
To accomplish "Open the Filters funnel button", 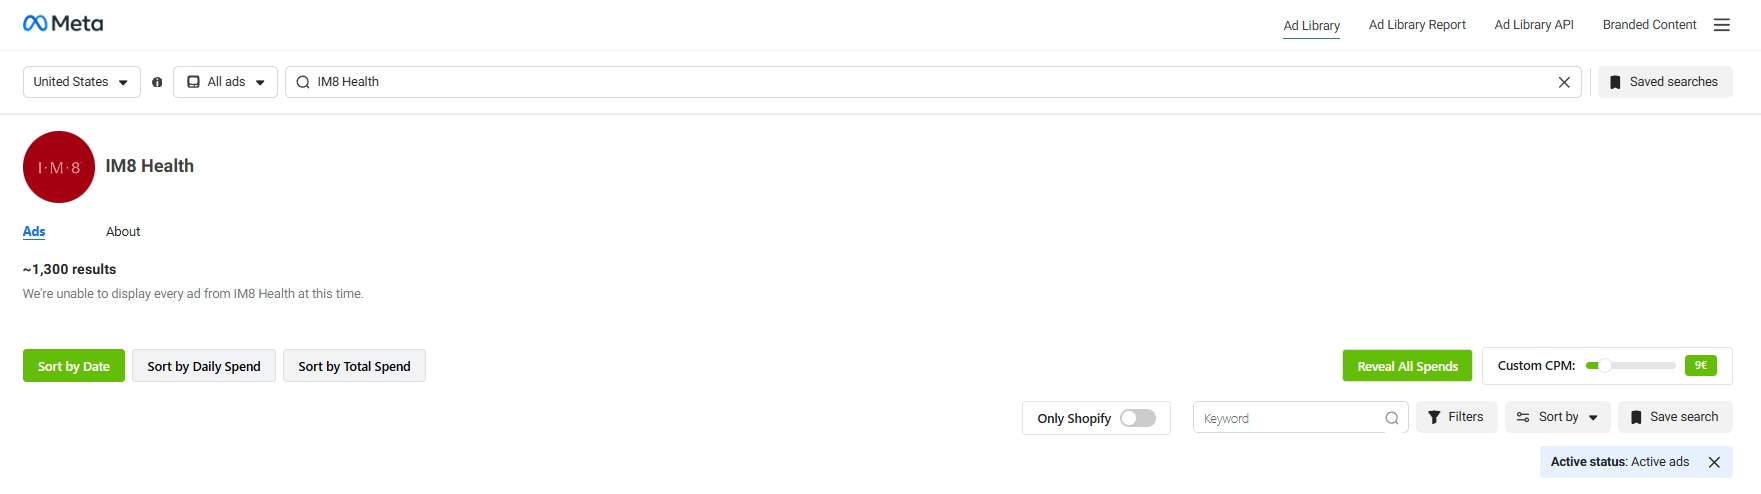I will click(1456, 417).
